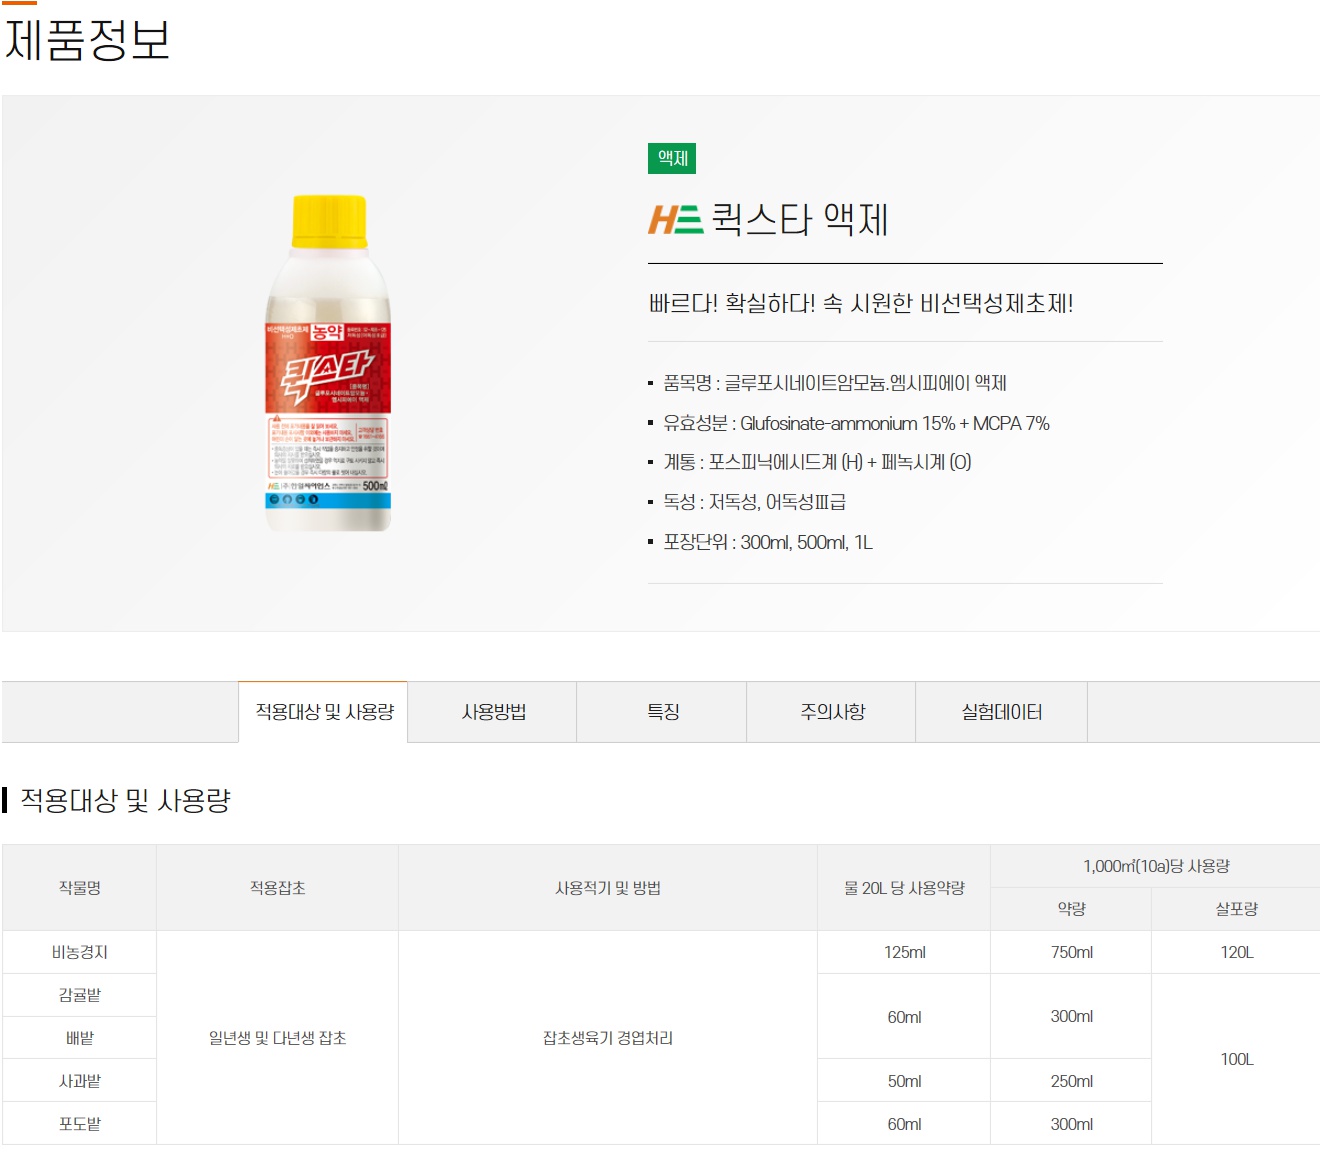The width and height of the screenshot is (1320, 1173).
Task: Switch to the 특징 tab
Action: point(662,712)
